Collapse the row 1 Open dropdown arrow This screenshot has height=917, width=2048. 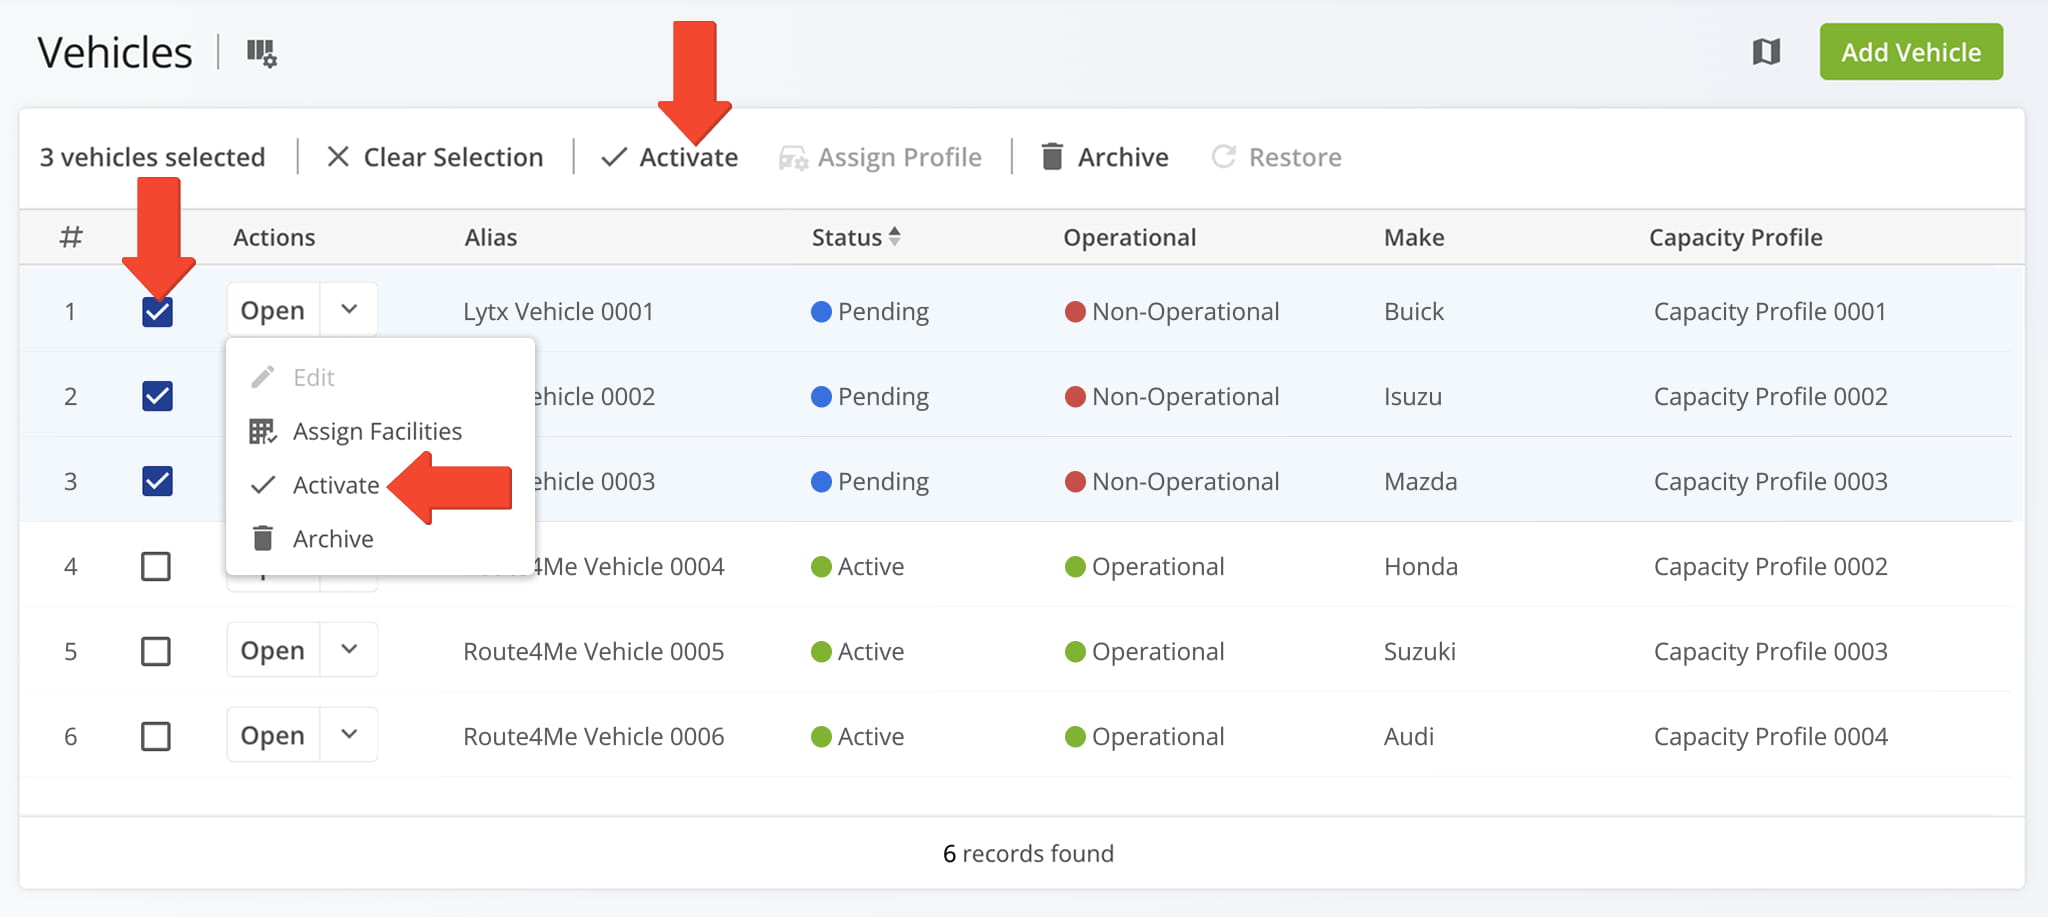[x=349, y=310]
